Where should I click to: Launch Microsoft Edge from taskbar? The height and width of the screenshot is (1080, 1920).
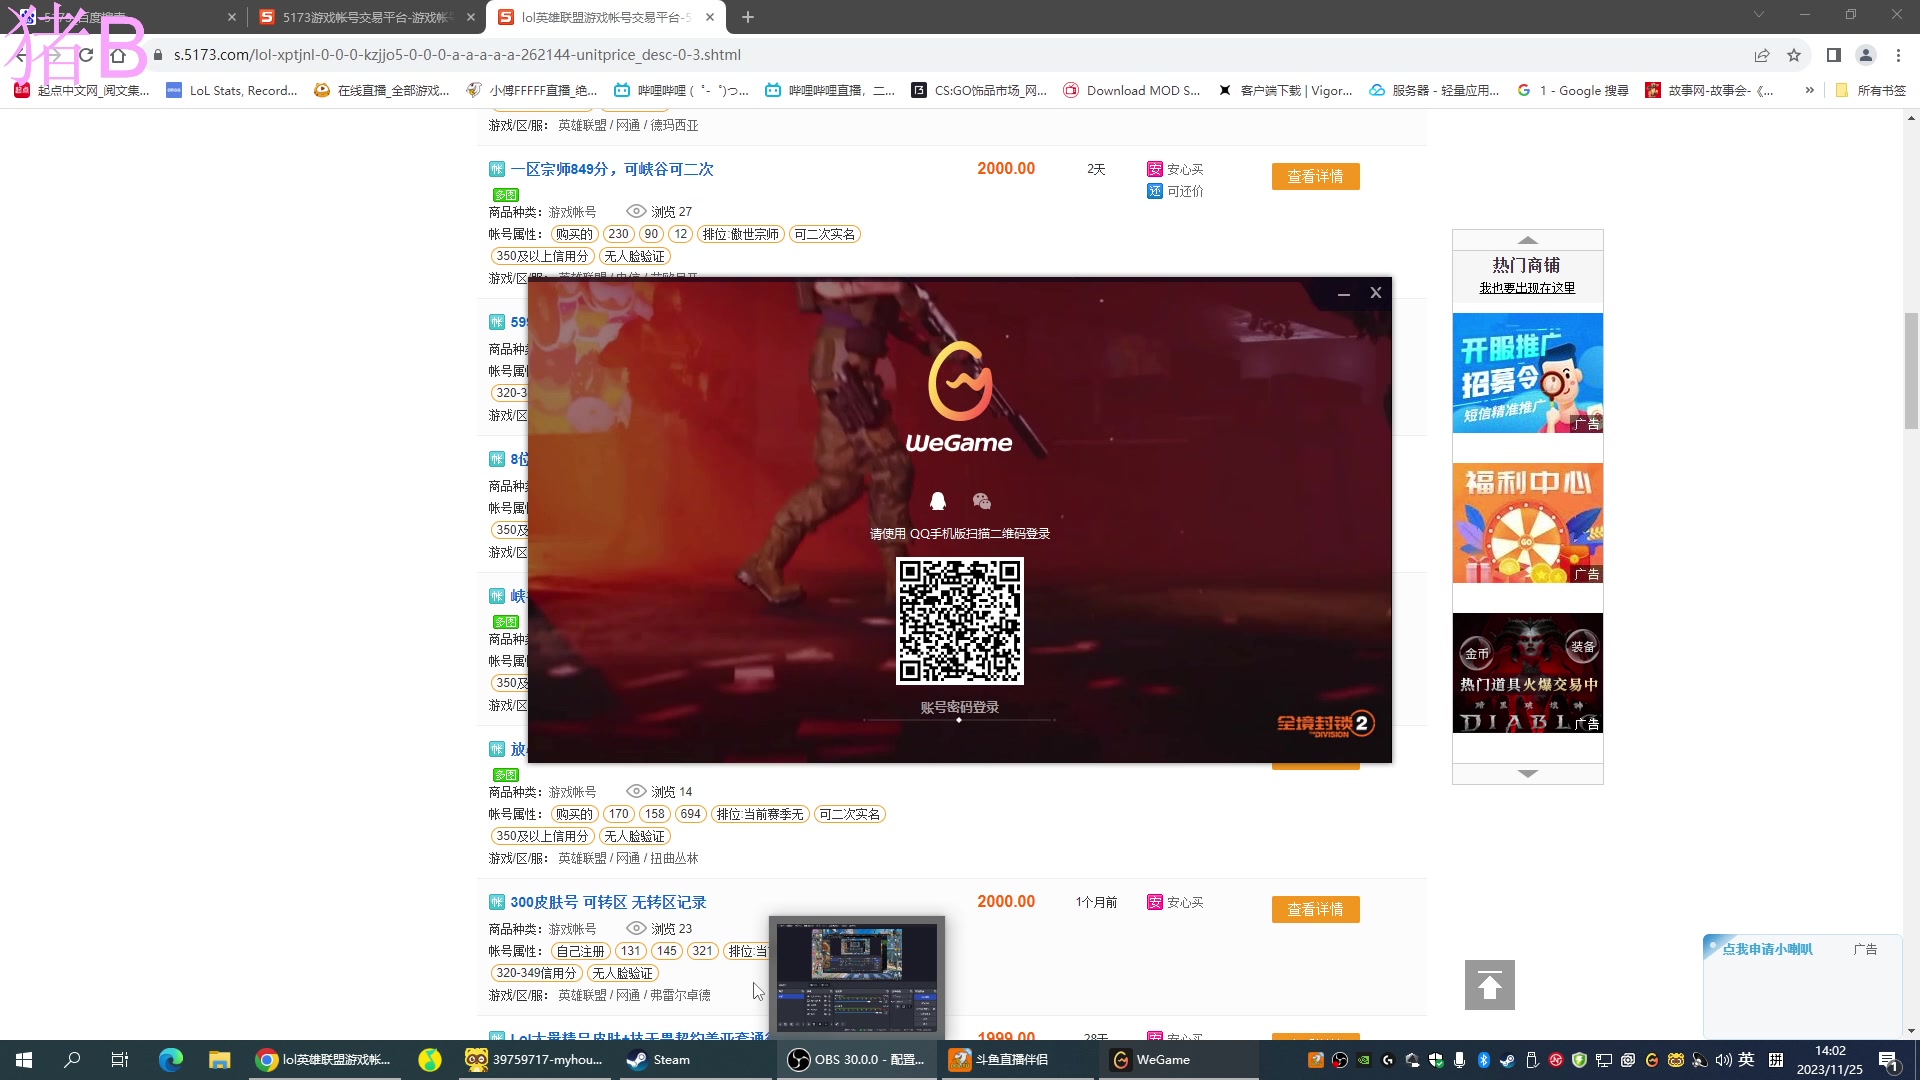(171, 1060)
